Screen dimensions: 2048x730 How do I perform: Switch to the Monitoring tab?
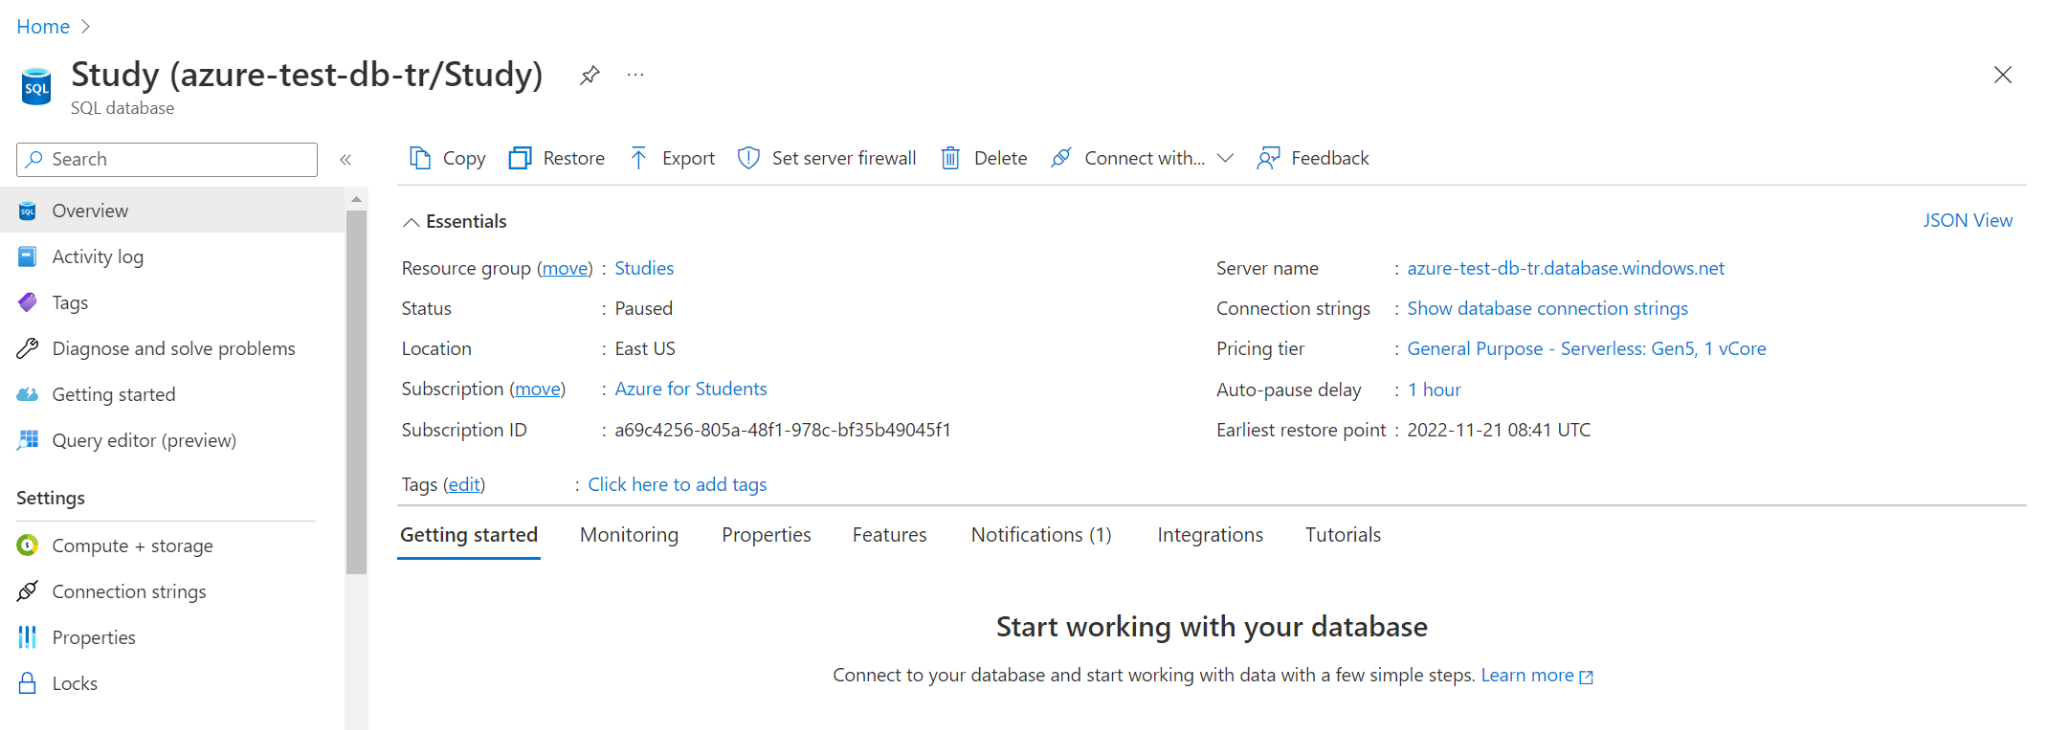click(629, 535)
